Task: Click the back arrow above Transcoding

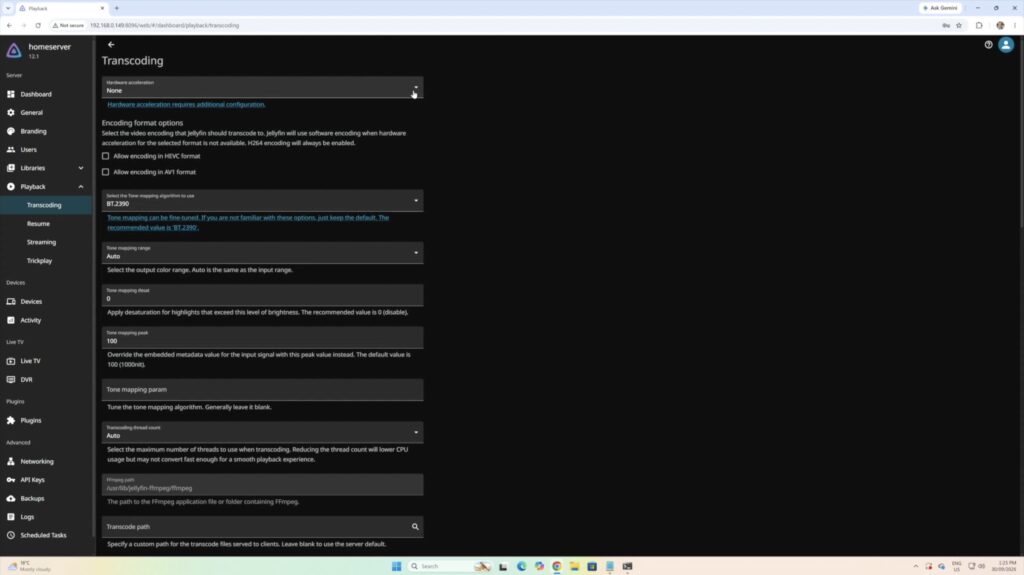Action: [x=111, y=44]
